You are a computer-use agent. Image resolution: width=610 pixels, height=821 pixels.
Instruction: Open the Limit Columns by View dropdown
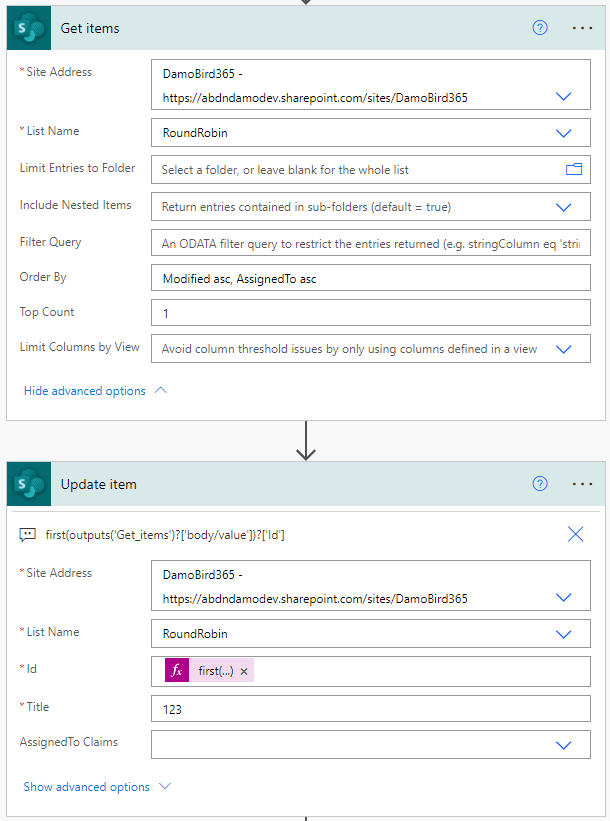563,349
